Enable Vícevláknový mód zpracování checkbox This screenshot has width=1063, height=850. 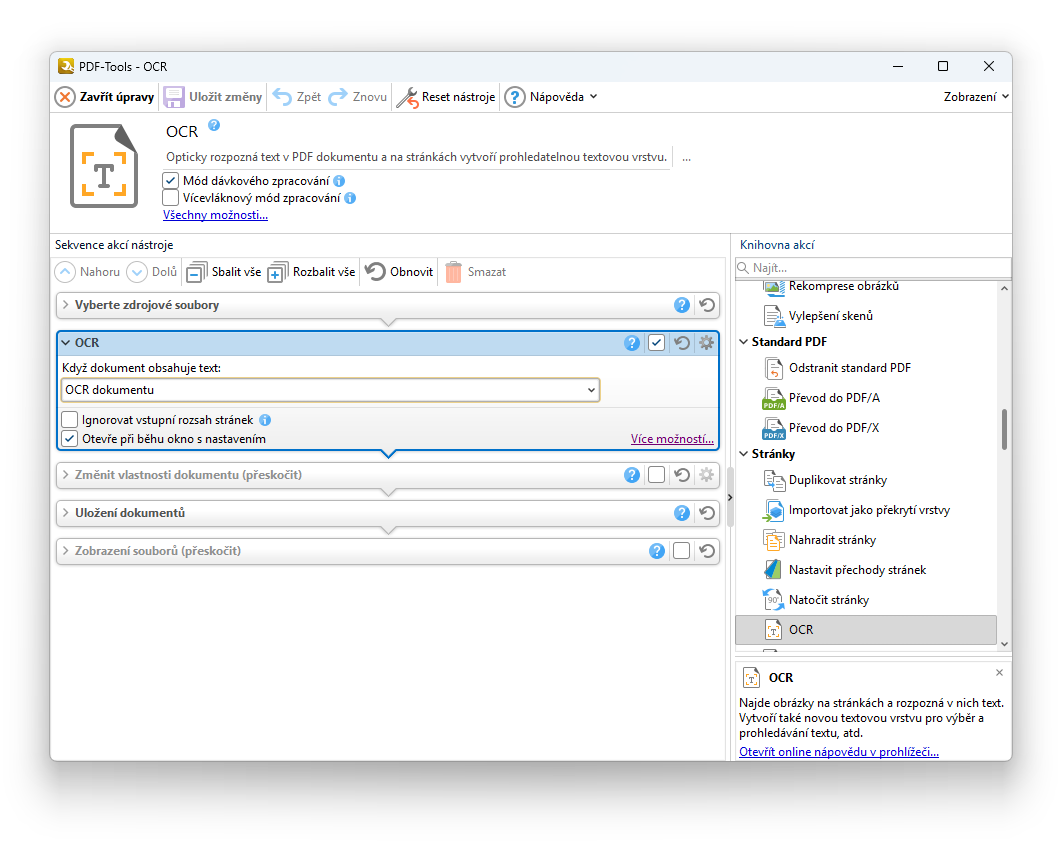[171, 198]
